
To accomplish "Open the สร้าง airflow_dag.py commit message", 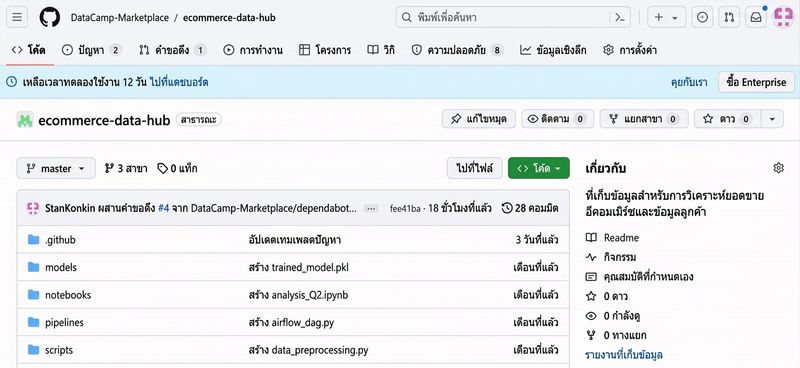I will click(291, 323).
